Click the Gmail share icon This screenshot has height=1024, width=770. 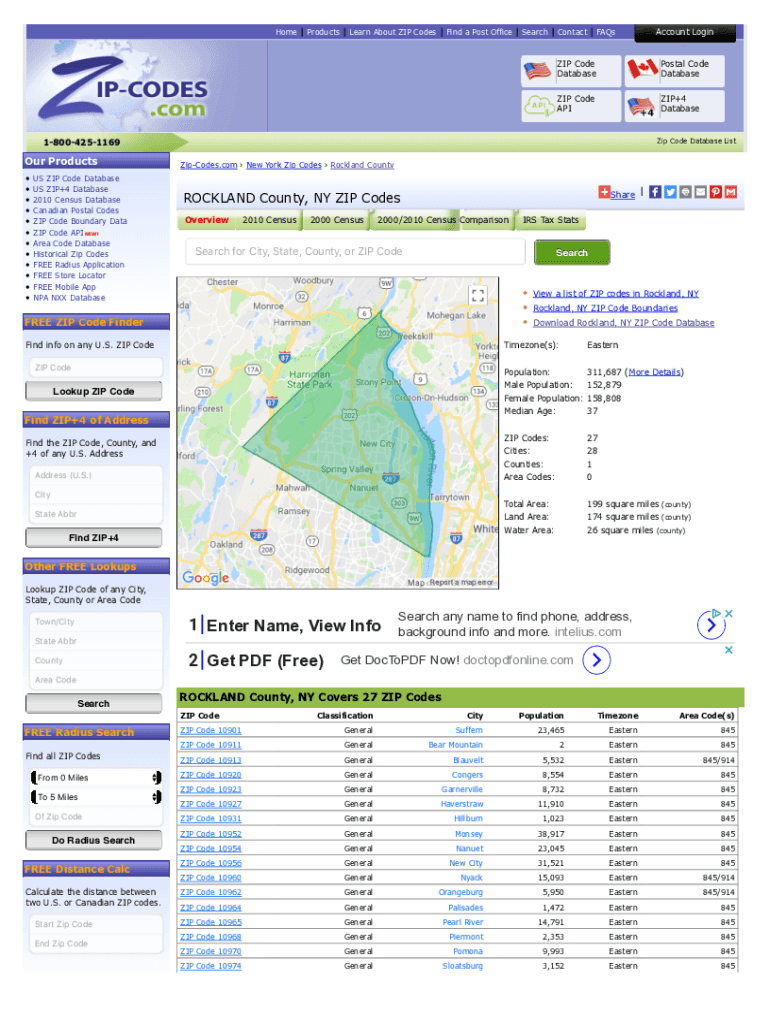pyautogui.click(x=731, y=192)
